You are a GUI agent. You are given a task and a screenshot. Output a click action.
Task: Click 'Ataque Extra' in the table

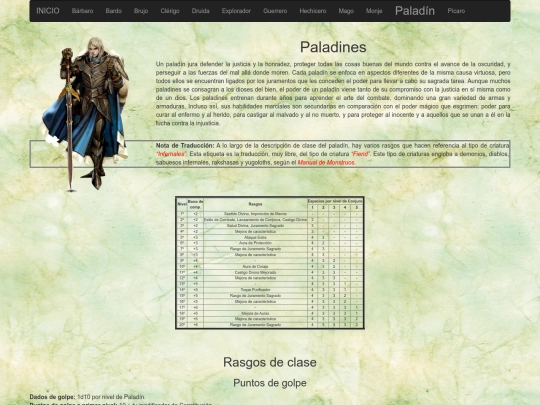[x=255, y=237]
